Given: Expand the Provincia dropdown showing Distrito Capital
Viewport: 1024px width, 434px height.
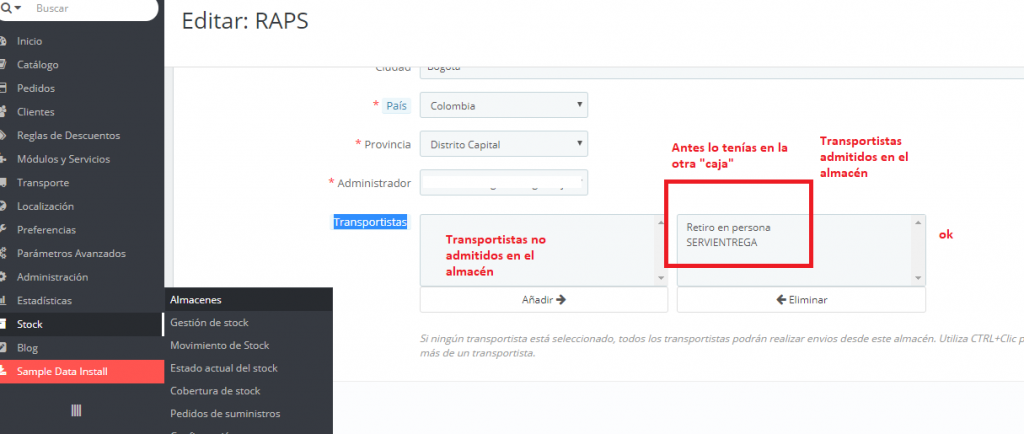Looking at the screenshot, I should (503, 144).
